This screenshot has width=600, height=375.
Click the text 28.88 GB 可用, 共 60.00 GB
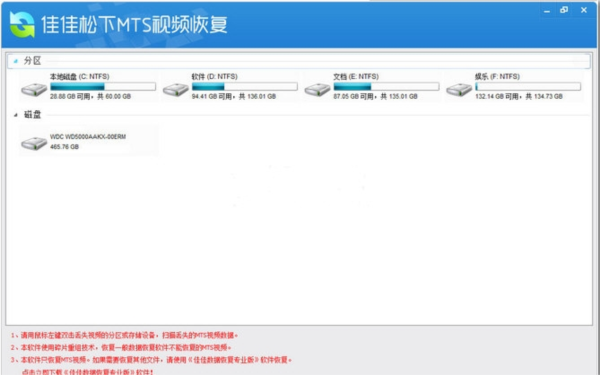coord(90,96)
